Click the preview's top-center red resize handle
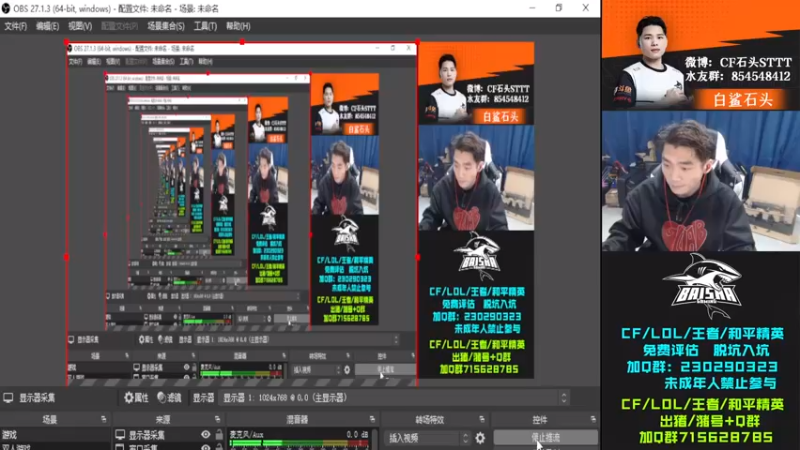800x450 pixels. pos(242,42)
